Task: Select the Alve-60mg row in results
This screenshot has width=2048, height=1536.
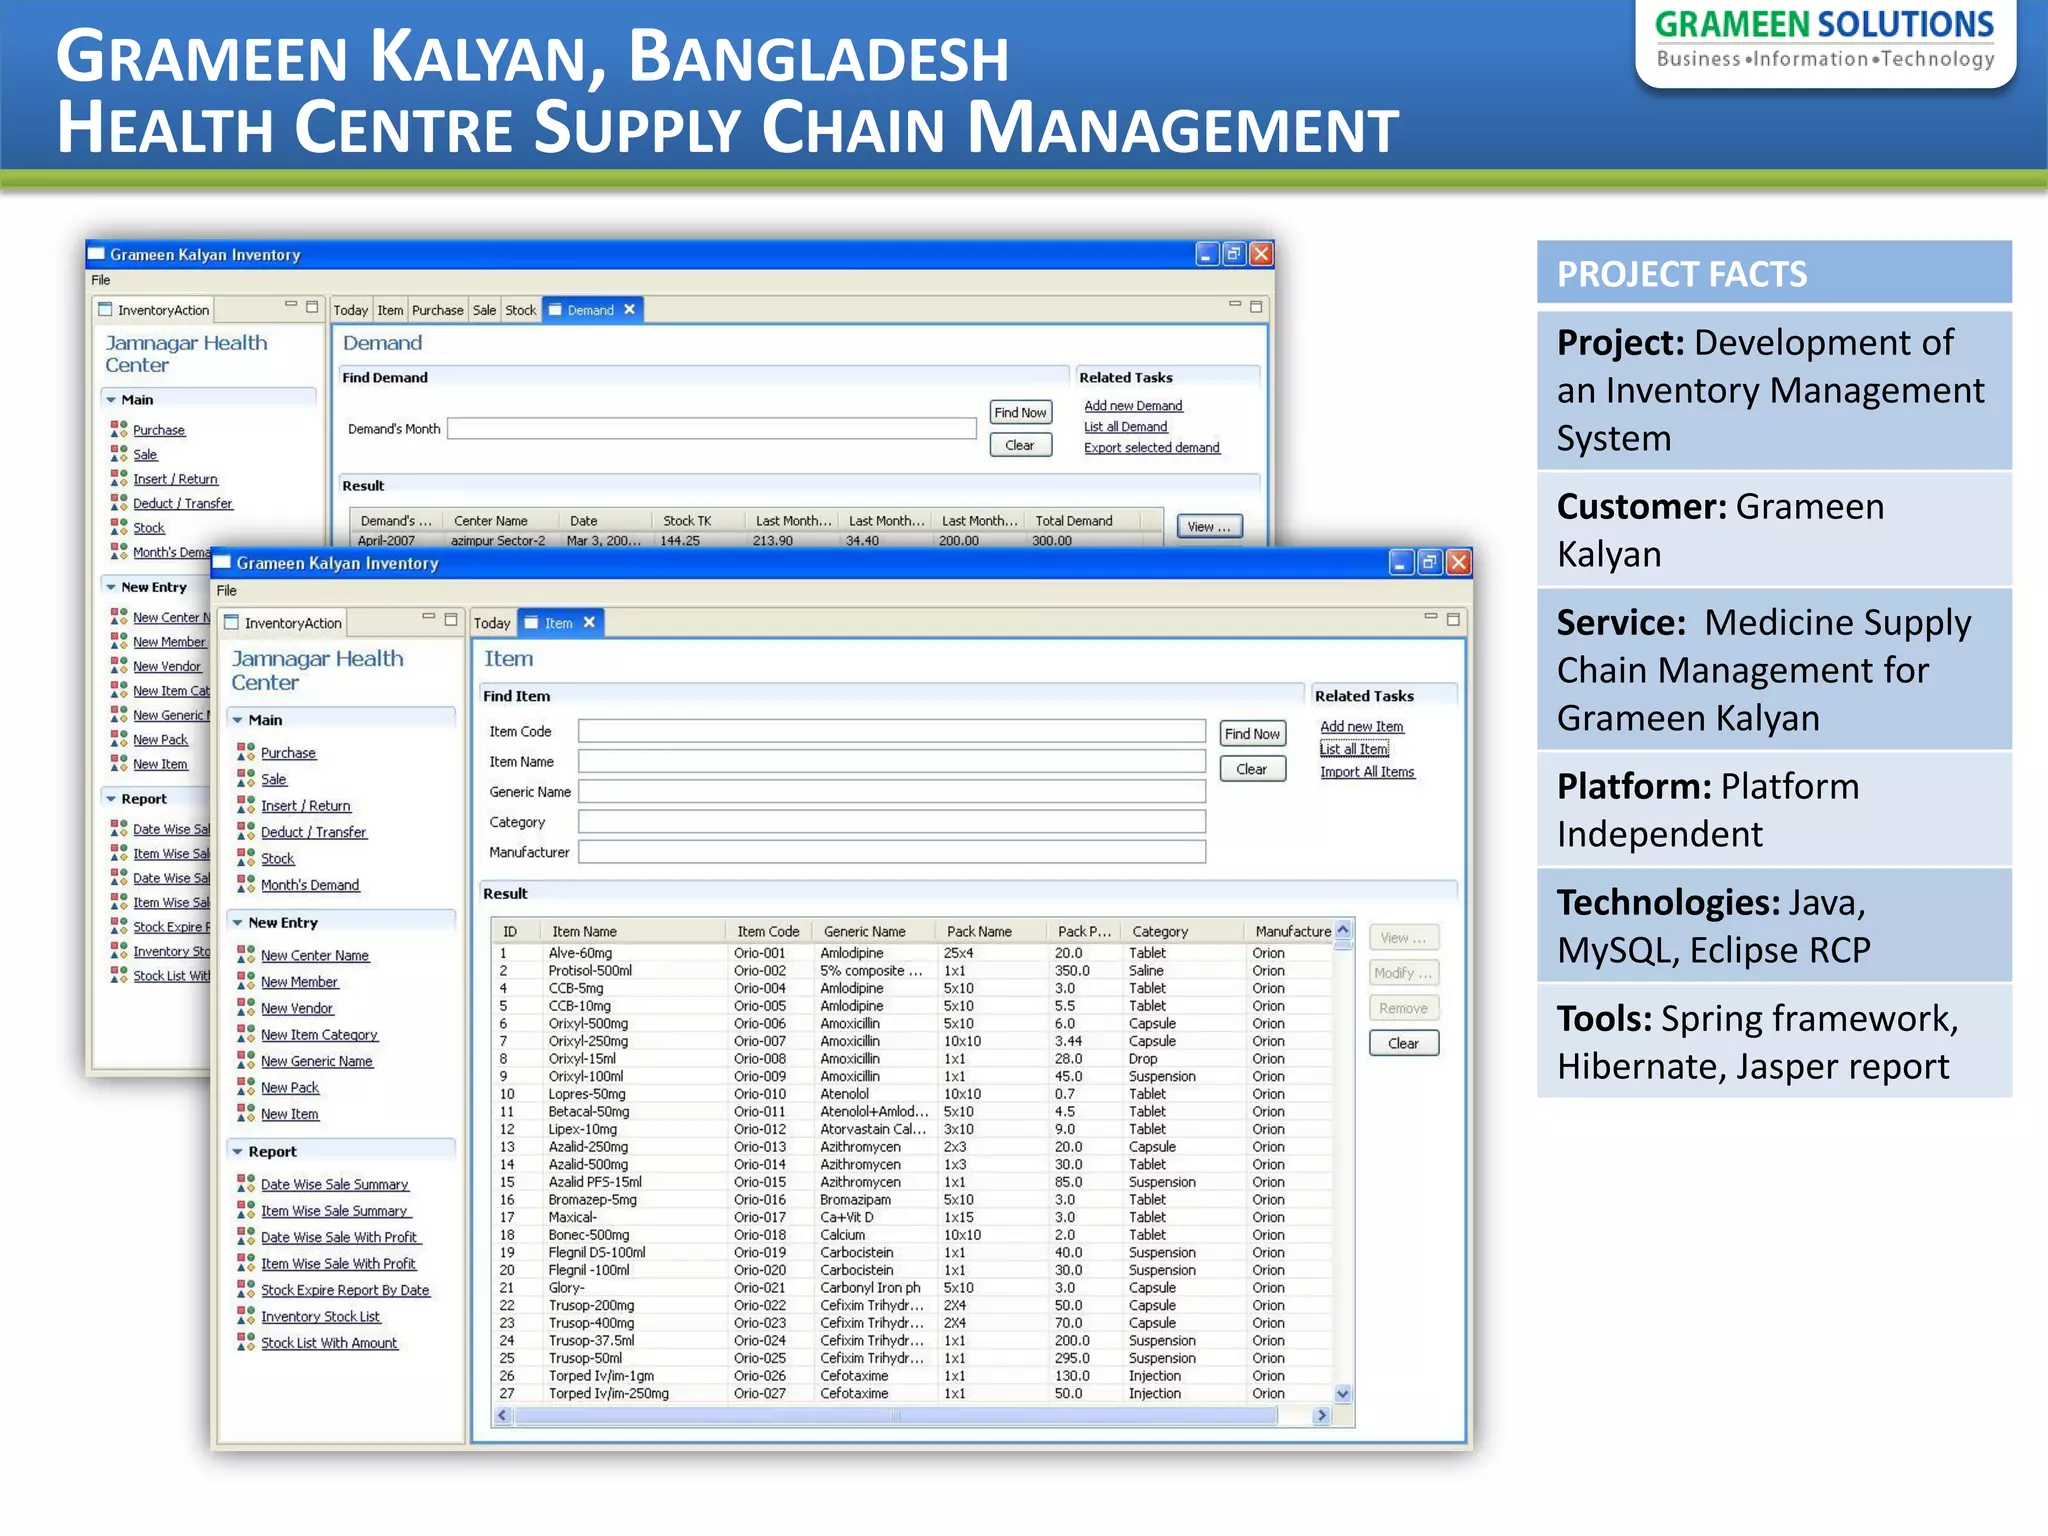Action: [913, 953]
